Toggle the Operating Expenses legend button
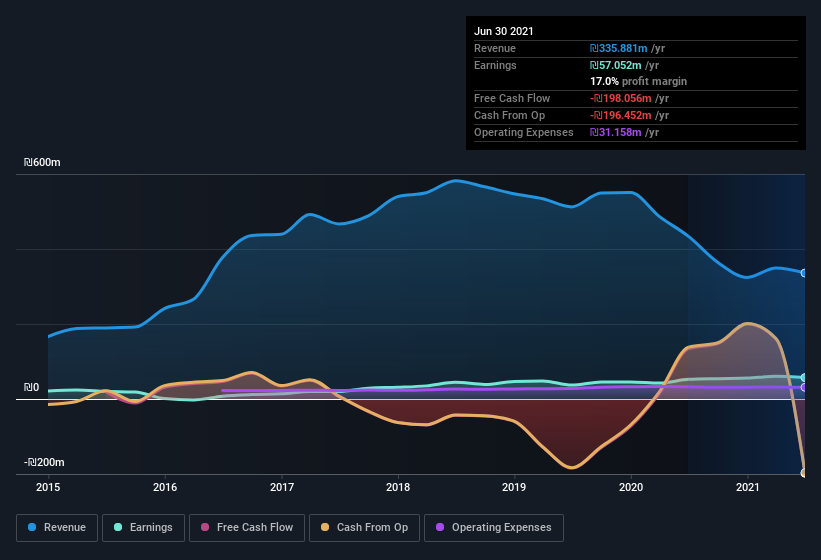Screen dimensions: 821x560 (x=494, y=528)
